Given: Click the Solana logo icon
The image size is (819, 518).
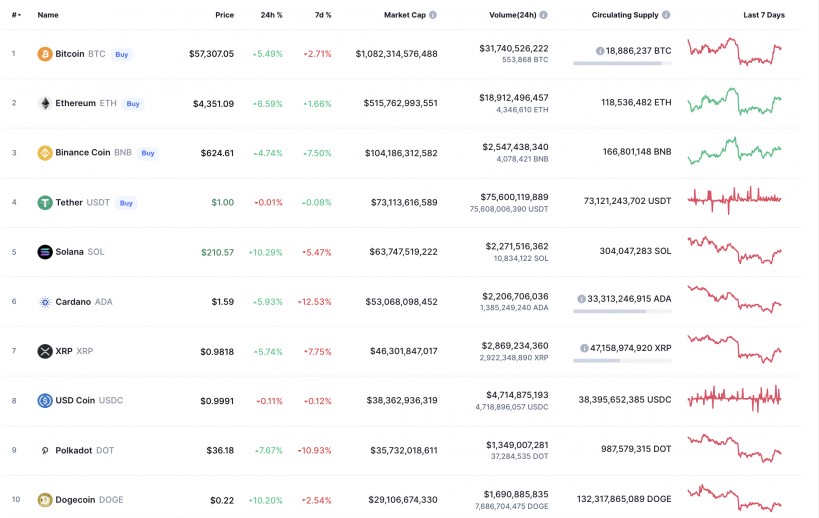Looking at the screenshot, I should tap(45, 252).
